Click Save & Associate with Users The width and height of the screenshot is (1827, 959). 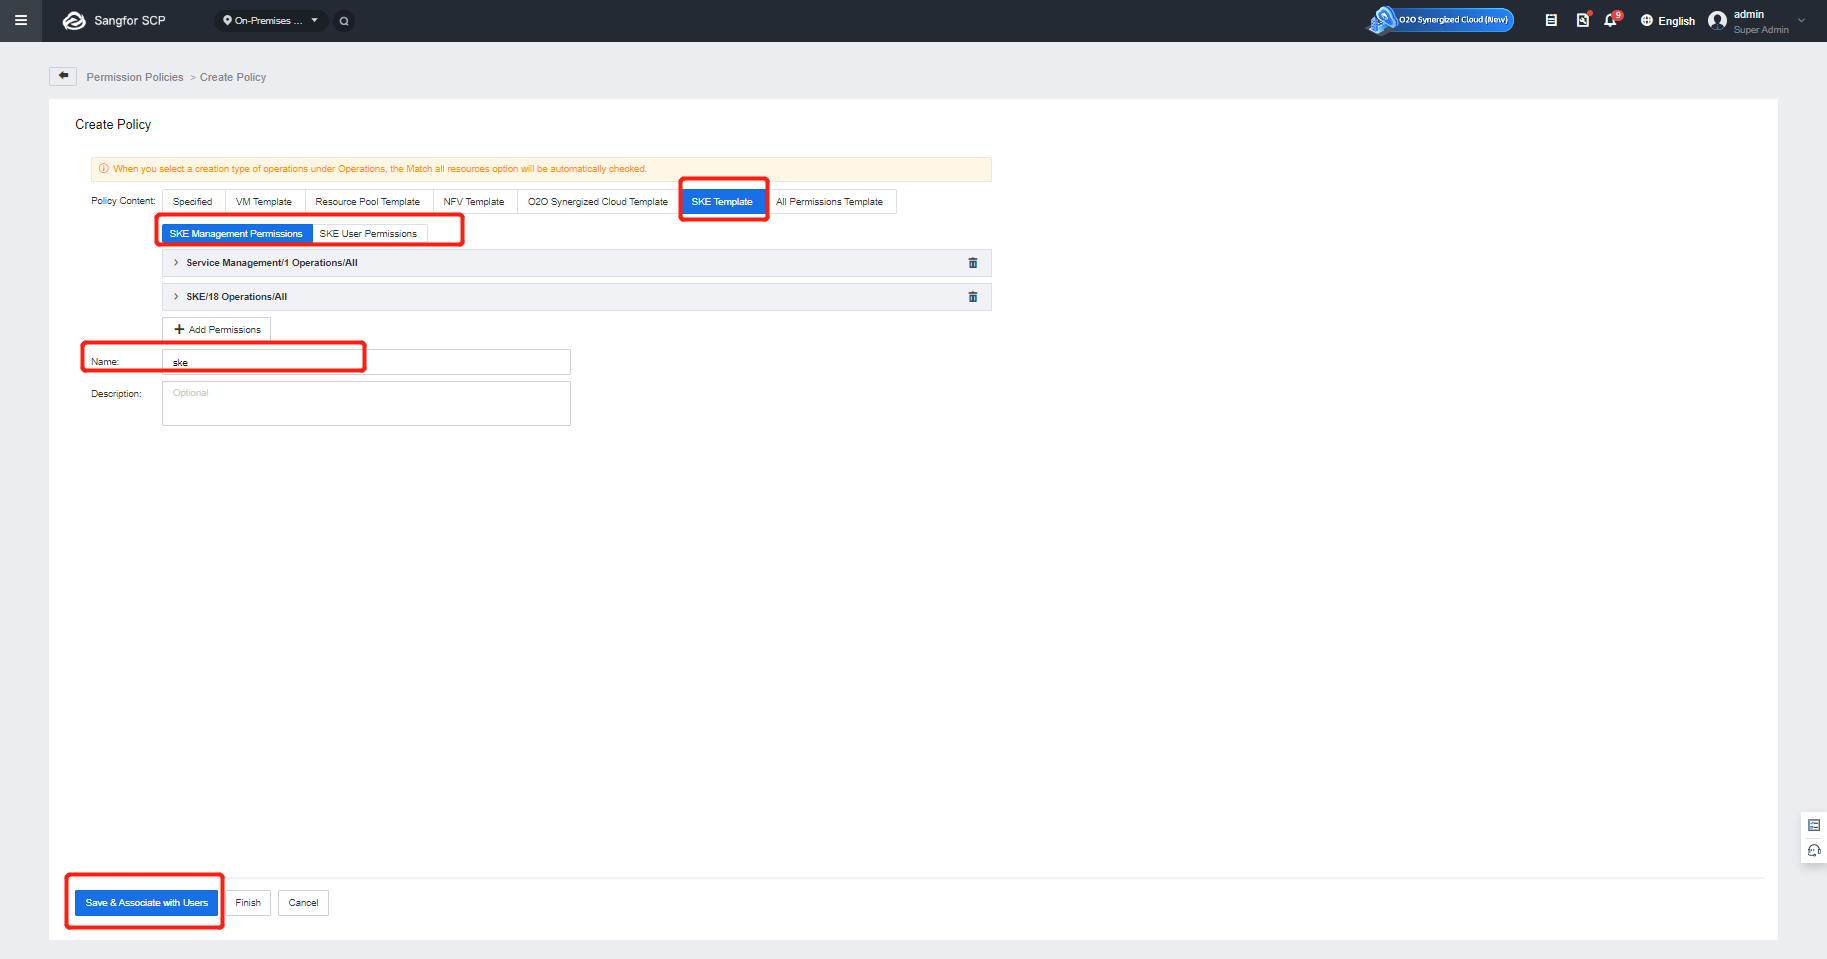point(146,903)
